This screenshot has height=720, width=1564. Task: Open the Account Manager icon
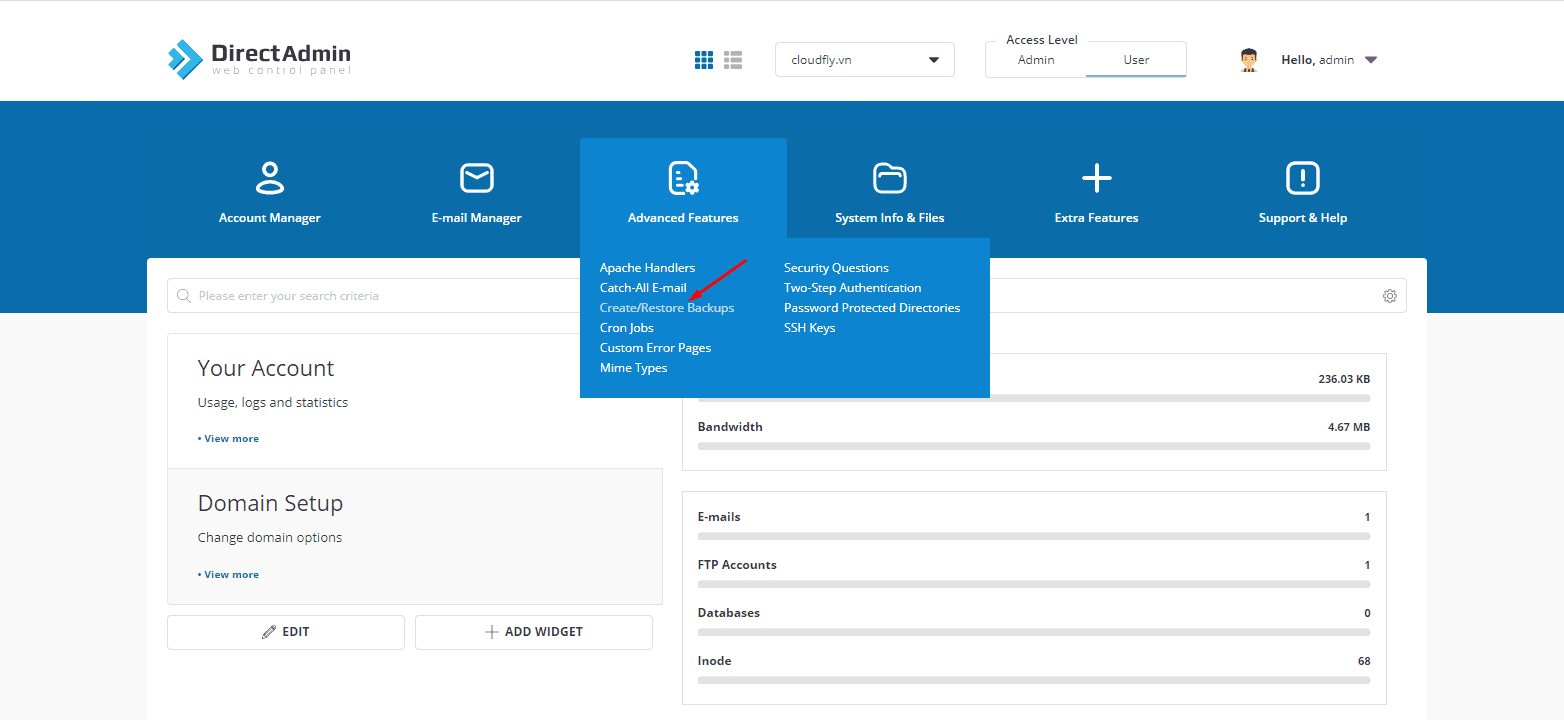(x=270, y=178)
